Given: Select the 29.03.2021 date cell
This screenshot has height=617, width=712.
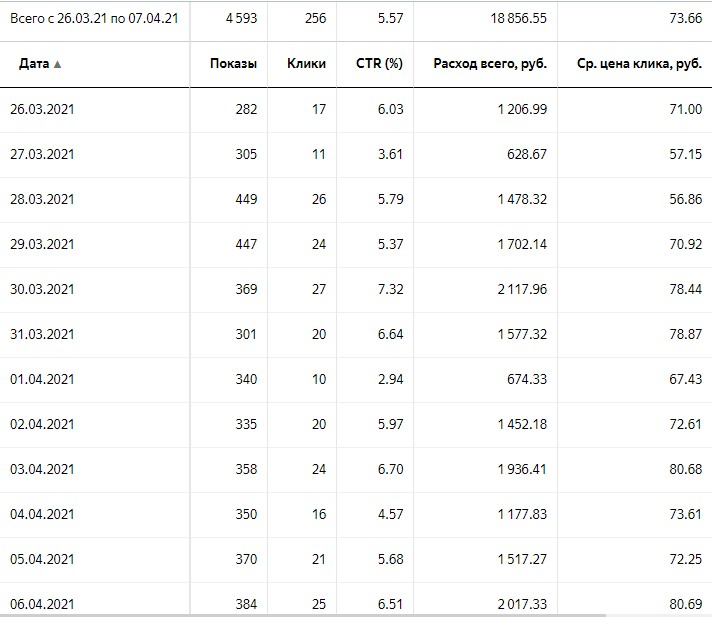Looking at the screenshot, I should [x=41, y=244].
